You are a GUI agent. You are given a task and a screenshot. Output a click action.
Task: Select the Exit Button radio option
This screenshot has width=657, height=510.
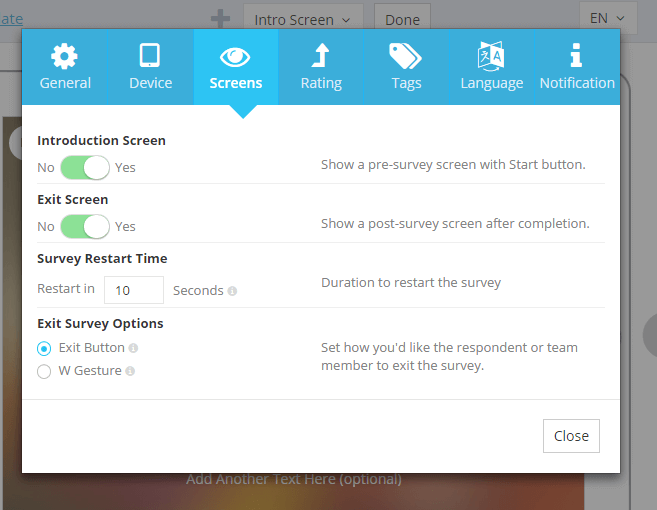tap(44, 348)
